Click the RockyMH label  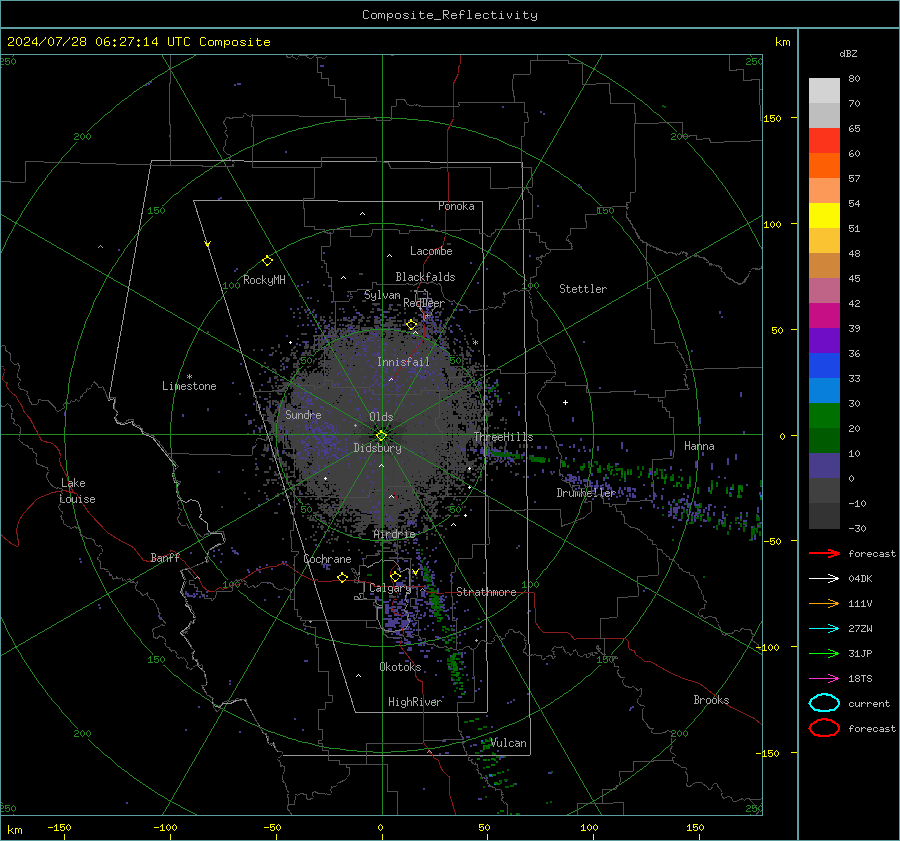coord(264,280)
